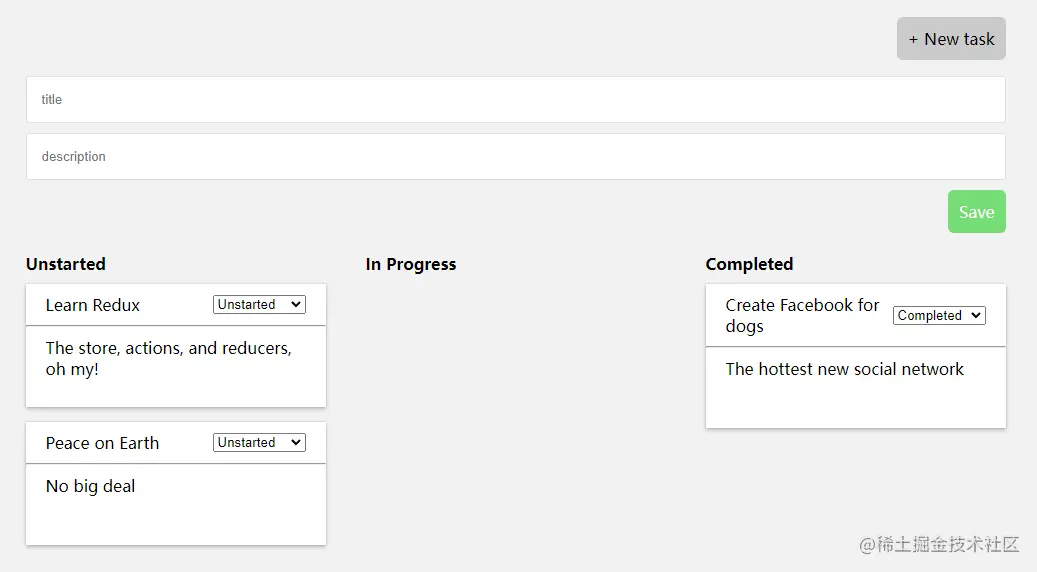The image size is (1037, 572).
Task: Click the Completed column heading
Action: point(749,264)
